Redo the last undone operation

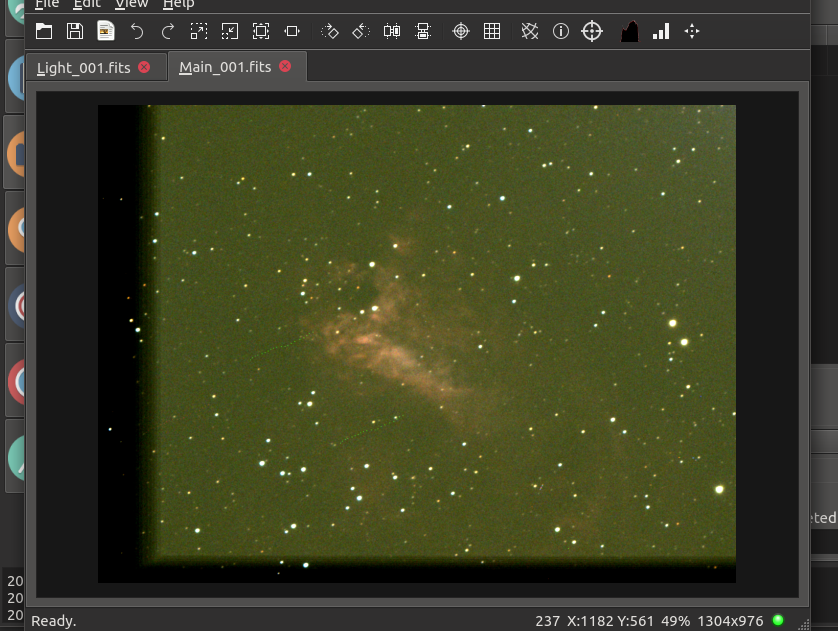[x=168, y=32]
